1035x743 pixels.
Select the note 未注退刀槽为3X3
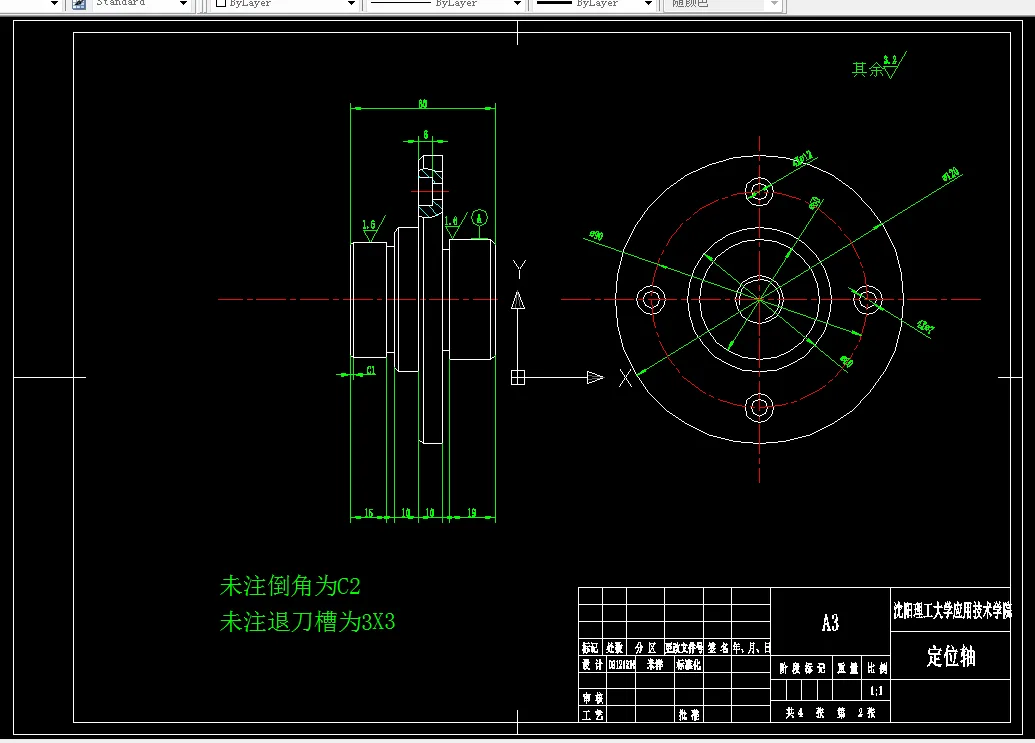[307, 622]
